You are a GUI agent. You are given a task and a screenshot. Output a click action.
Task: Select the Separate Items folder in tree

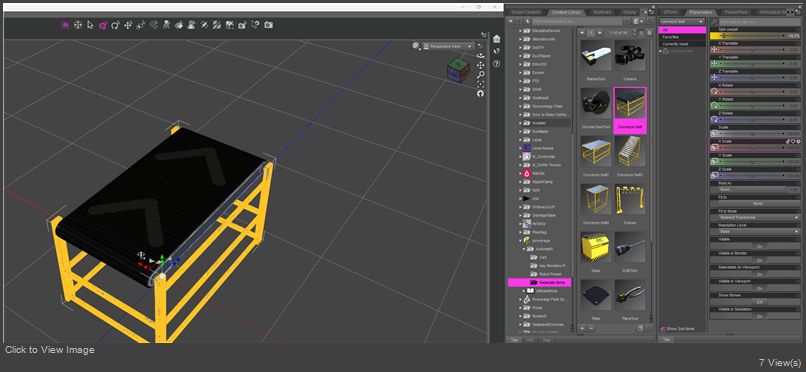click(x=539, y=283)
